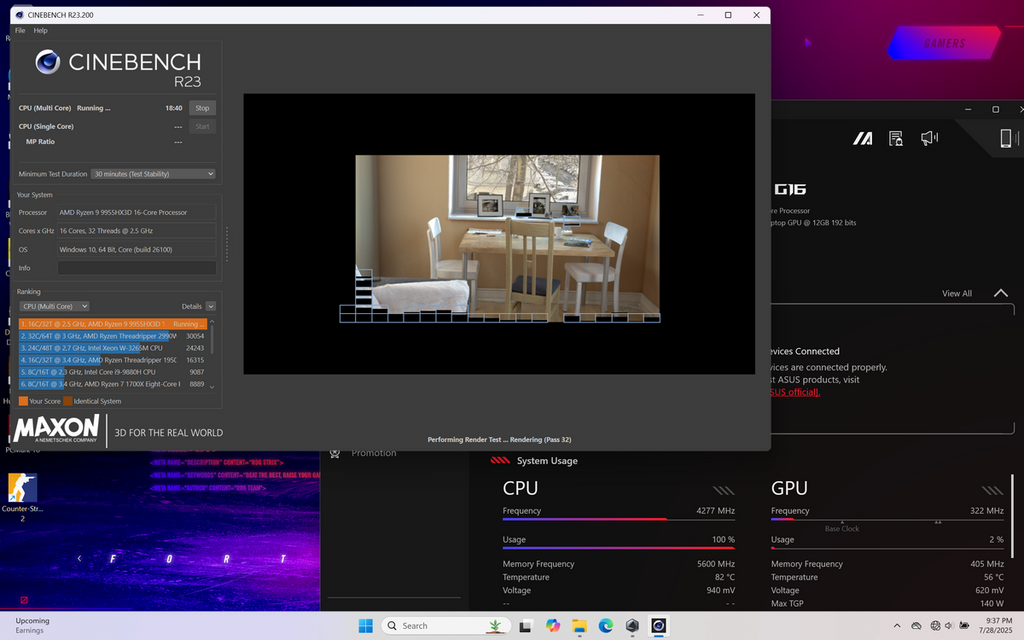Click View All in Armoury Crate

(957, 293)
